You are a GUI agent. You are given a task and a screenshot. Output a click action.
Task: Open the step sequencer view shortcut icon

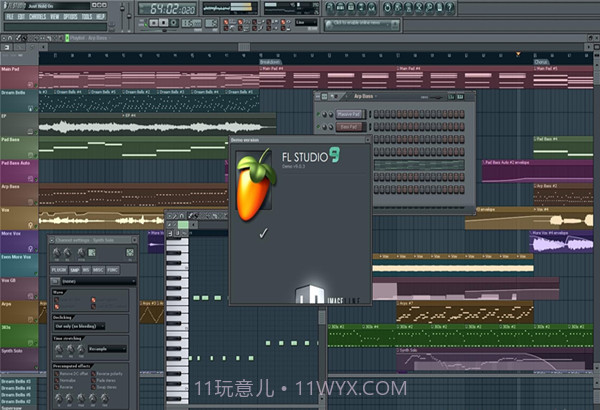340,8
